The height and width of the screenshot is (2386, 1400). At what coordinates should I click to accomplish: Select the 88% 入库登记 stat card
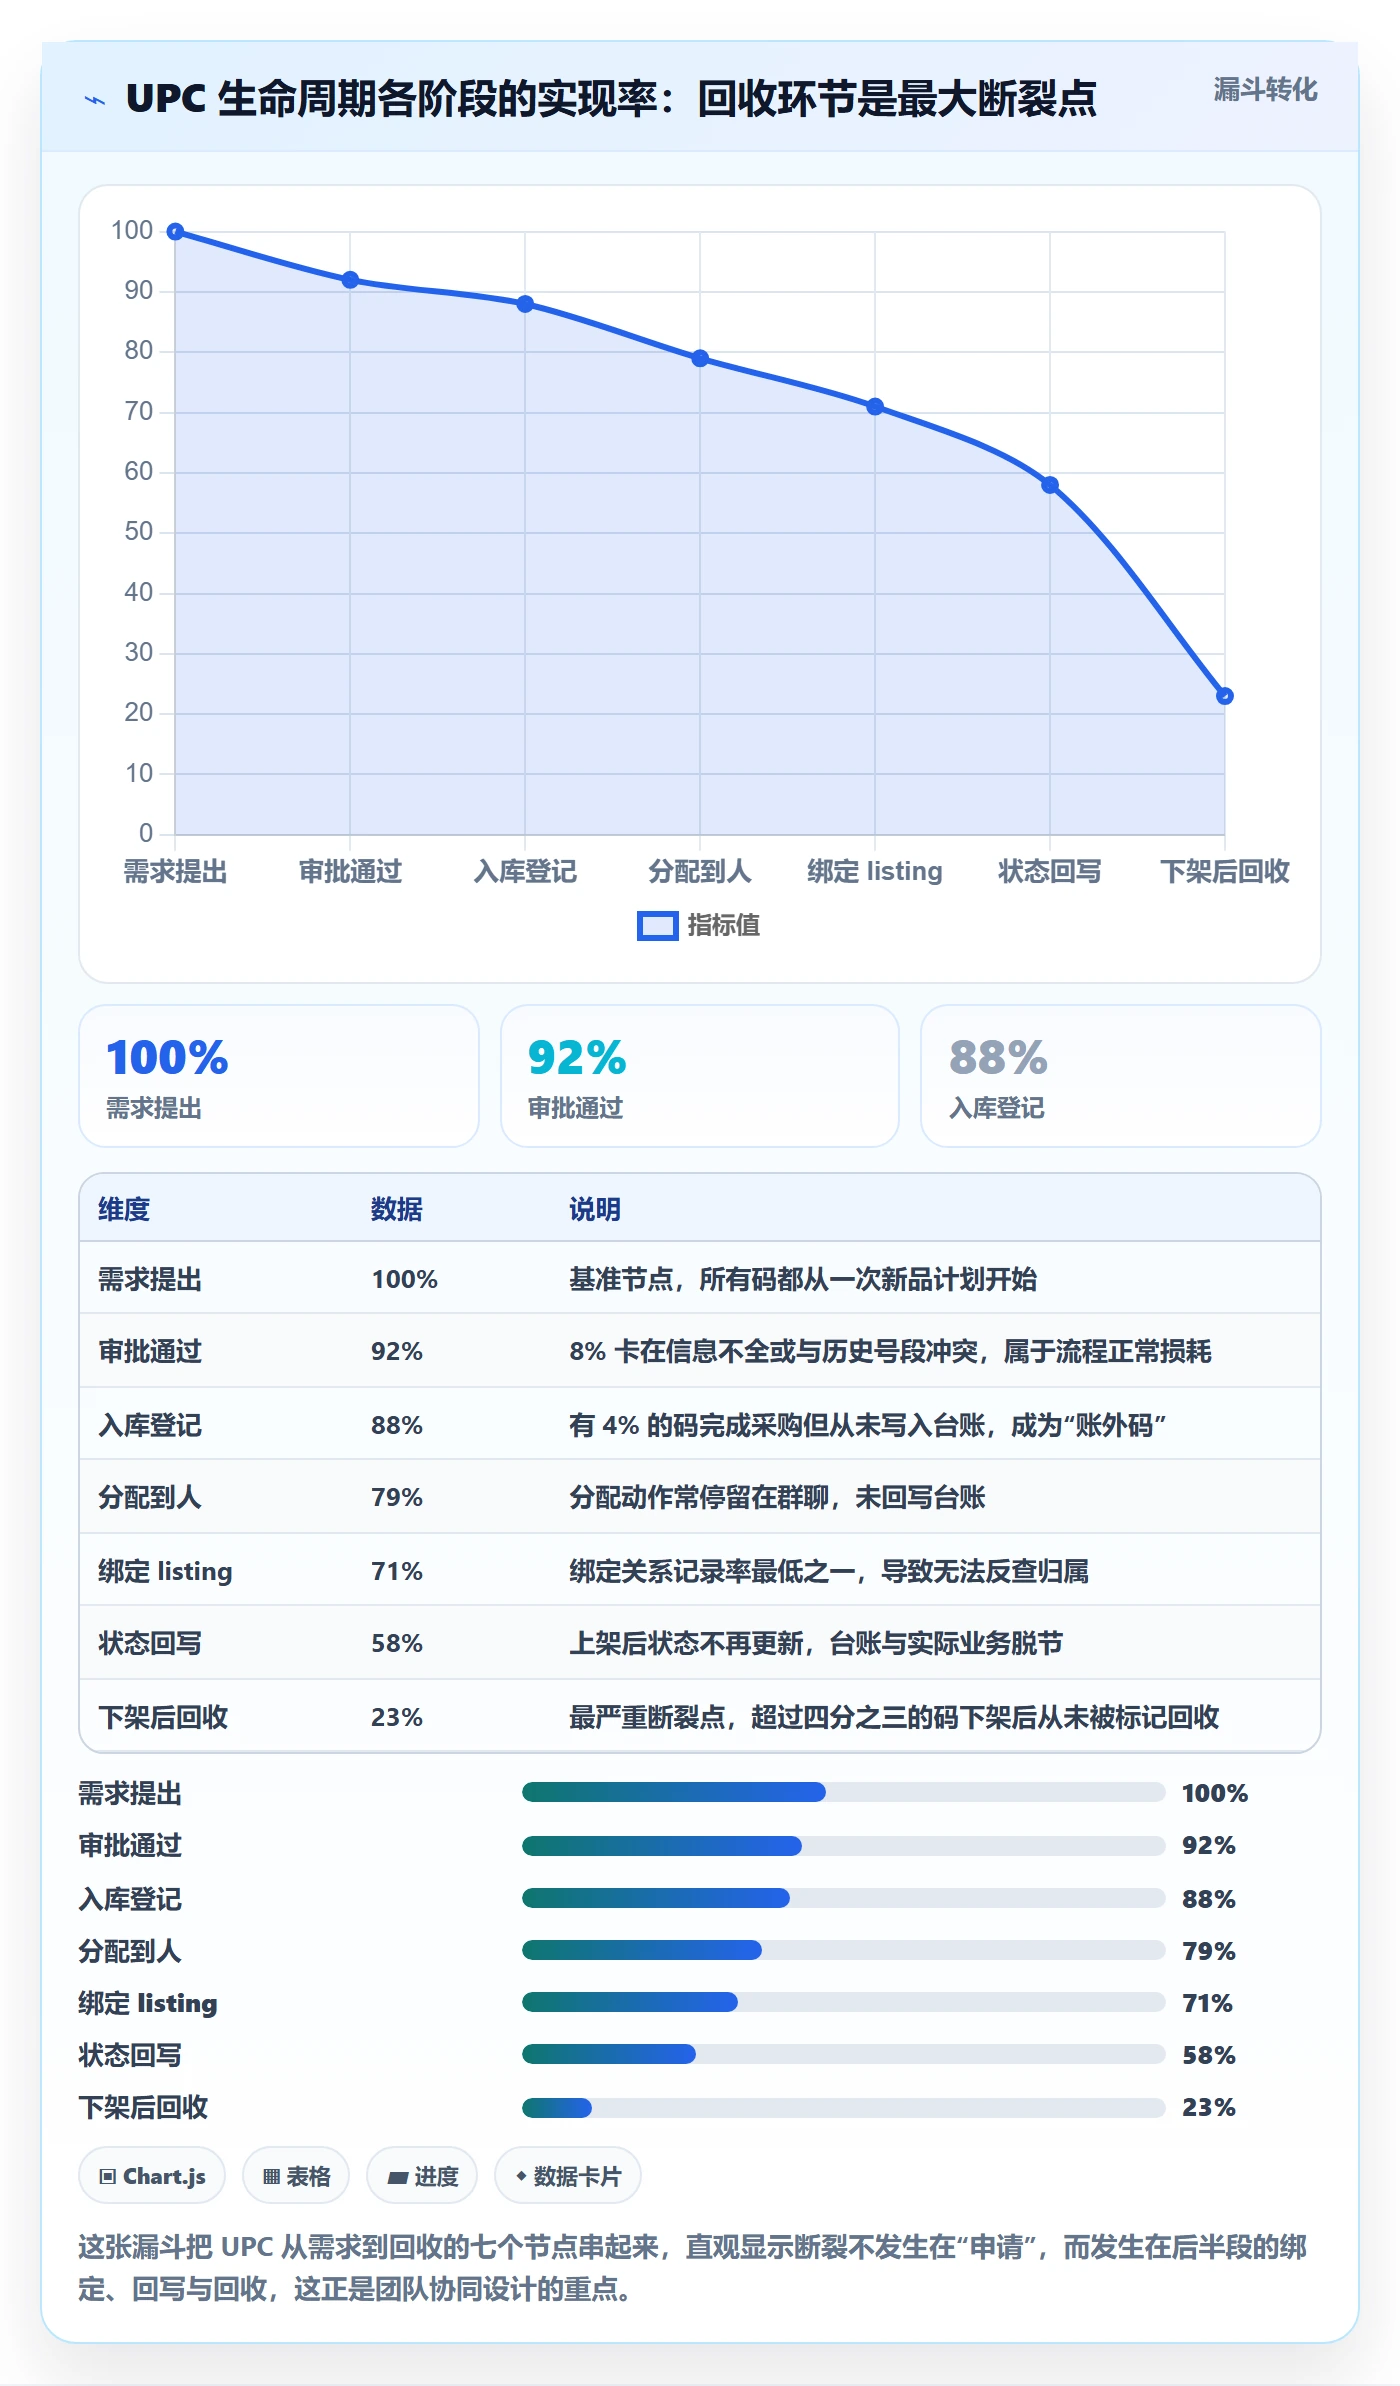tap(1121, 1076)
